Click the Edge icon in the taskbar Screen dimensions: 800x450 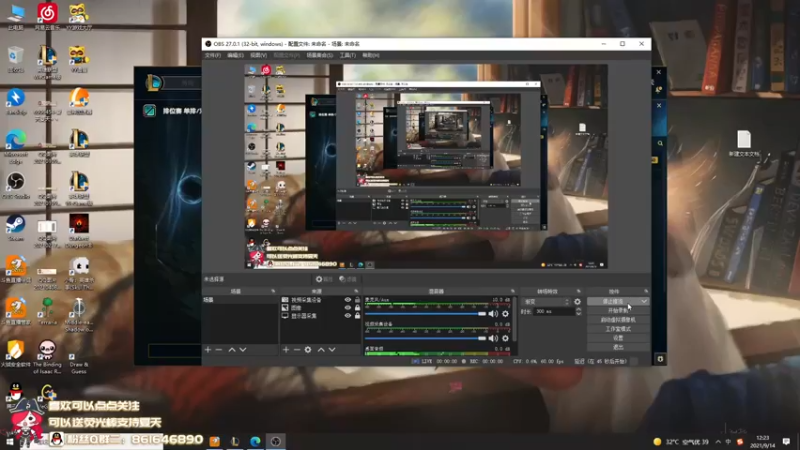pos(255,441)
